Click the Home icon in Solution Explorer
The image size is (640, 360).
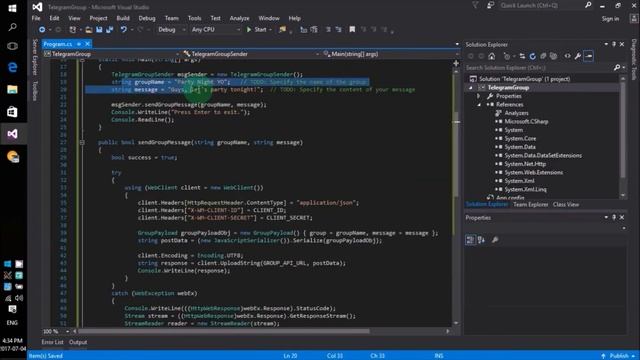point(491,56)
